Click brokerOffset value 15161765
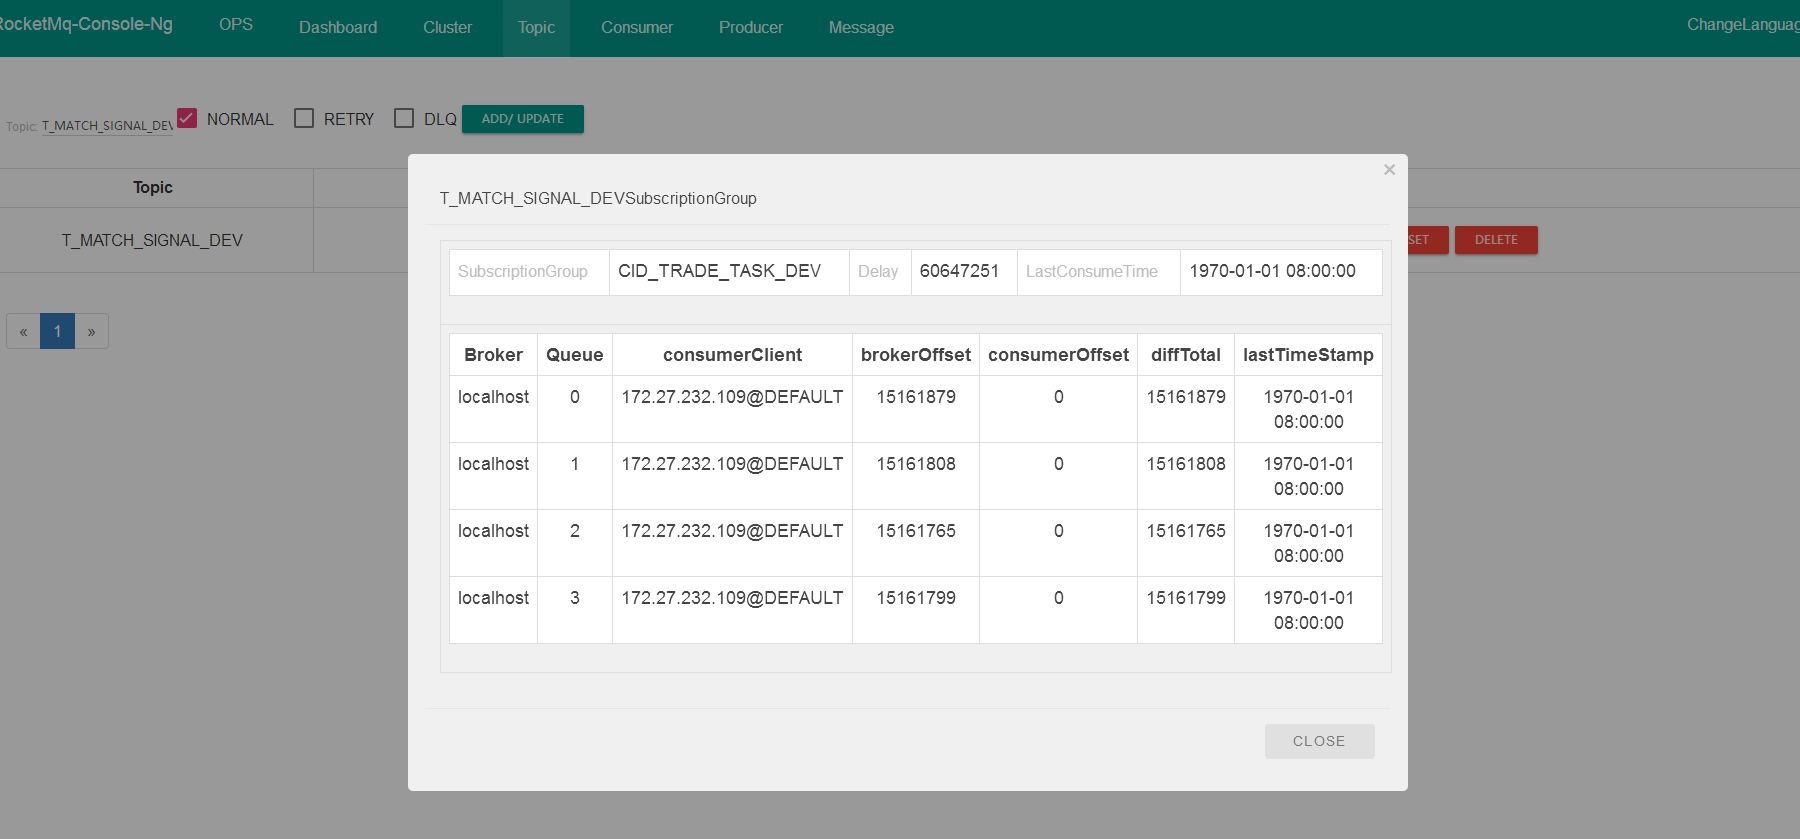Screen dimensions: 1800x839 [x=916, y=531]
